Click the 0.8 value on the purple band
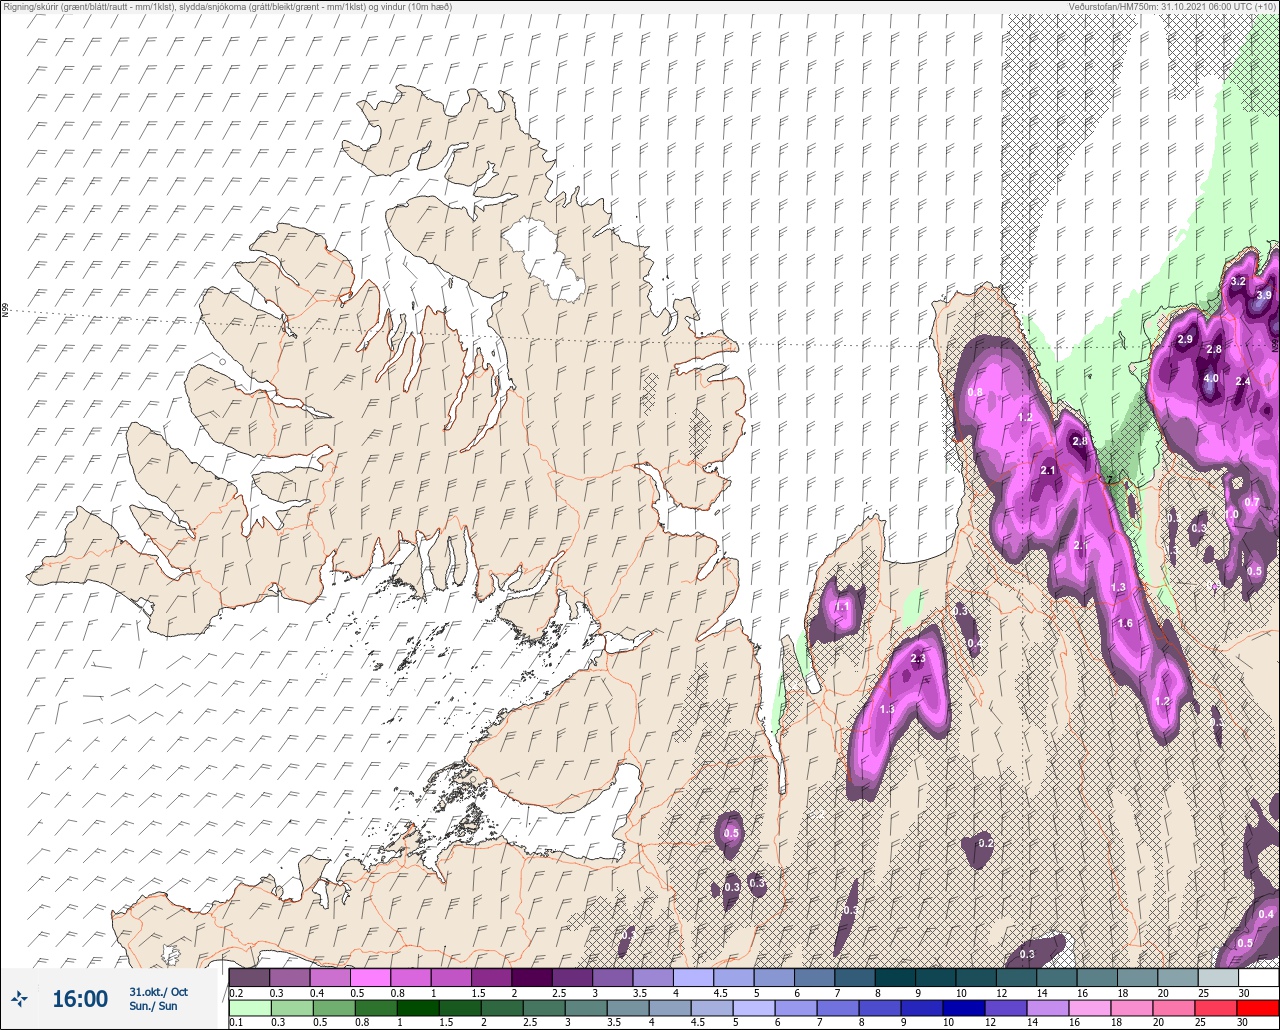Screen dimensions: 1280x1030 pos(976,391)
